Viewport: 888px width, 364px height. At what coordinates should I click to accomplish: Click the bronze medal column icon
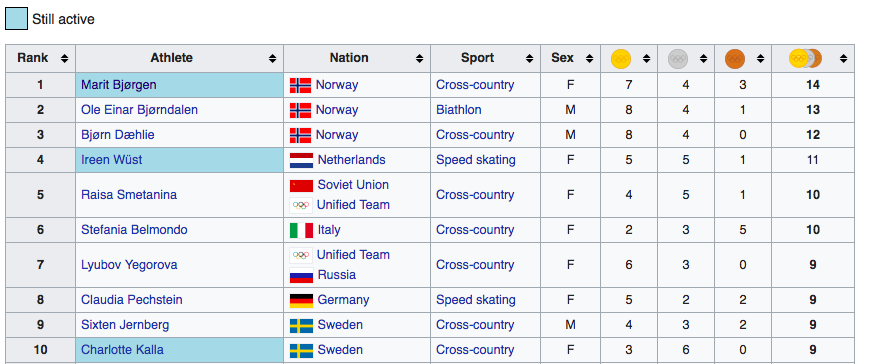735,58
